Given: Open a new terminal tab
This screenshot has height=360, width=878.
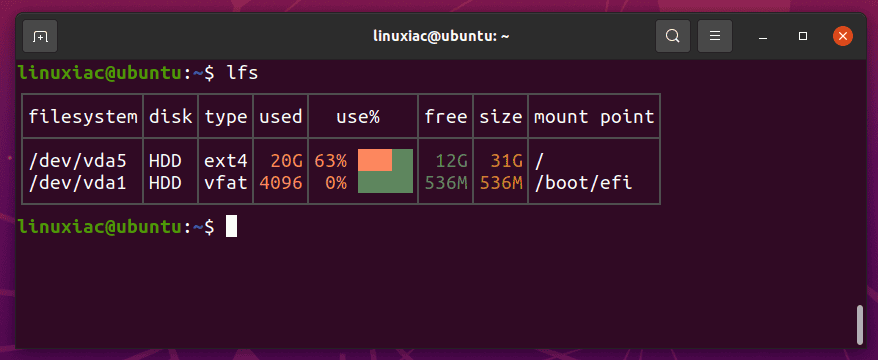Looking at the screenshot, I should (40, 36).
